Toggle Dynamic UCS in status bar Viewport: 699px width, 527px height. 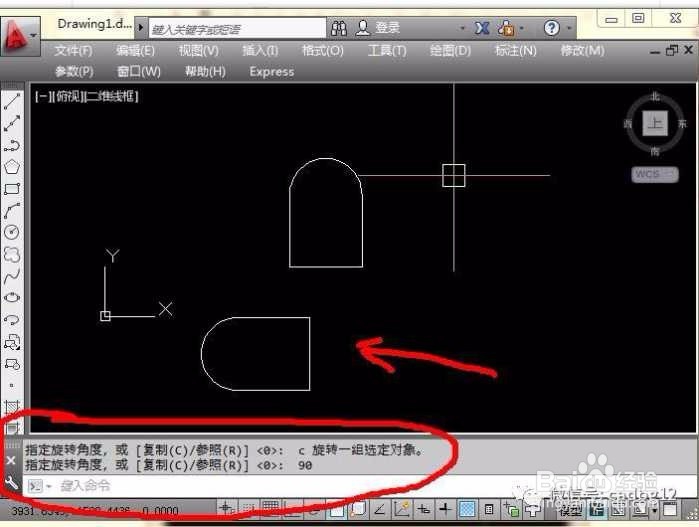(401, 509)
